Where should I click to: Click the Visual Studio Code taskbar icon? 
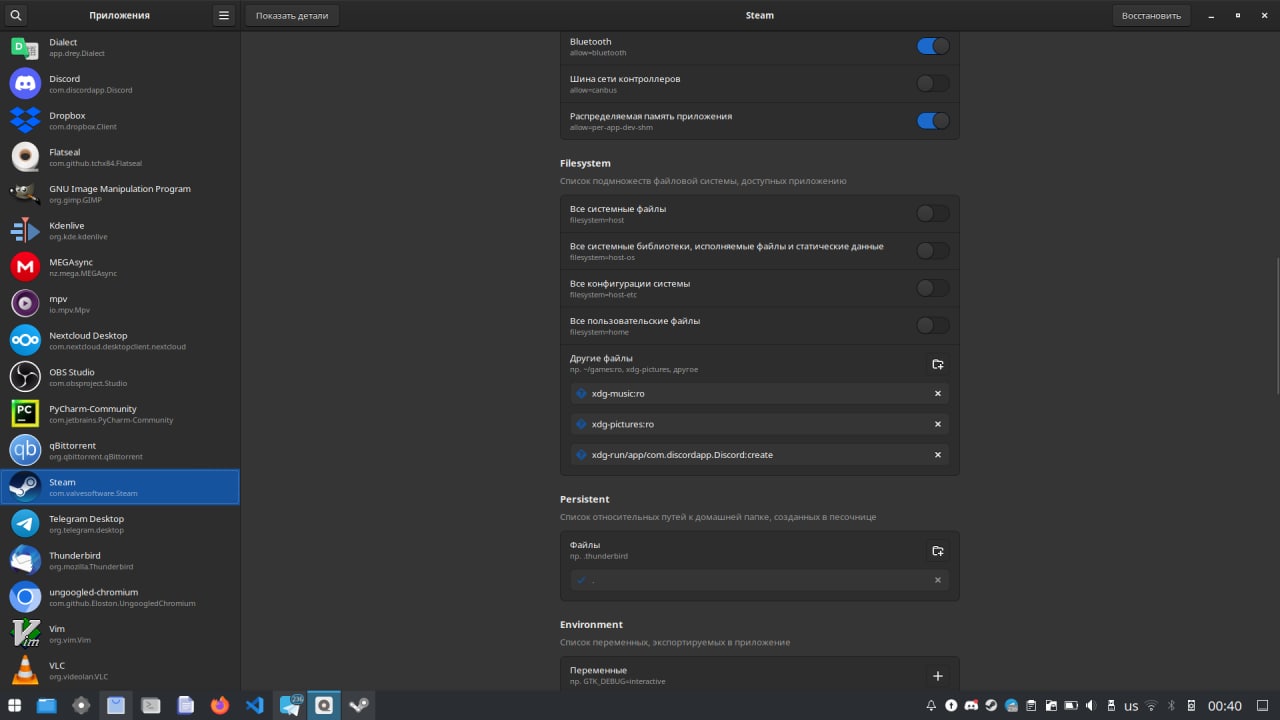(254, 705)
